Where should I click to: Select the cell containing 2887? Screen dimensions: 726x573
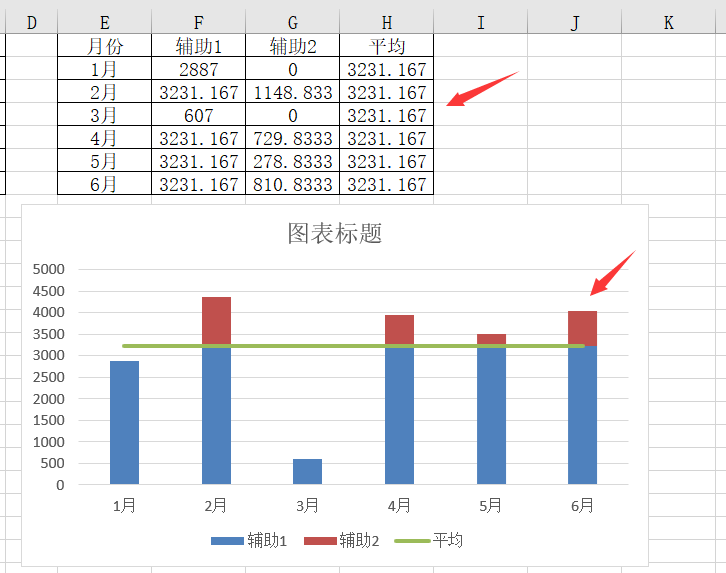point(199,69)
